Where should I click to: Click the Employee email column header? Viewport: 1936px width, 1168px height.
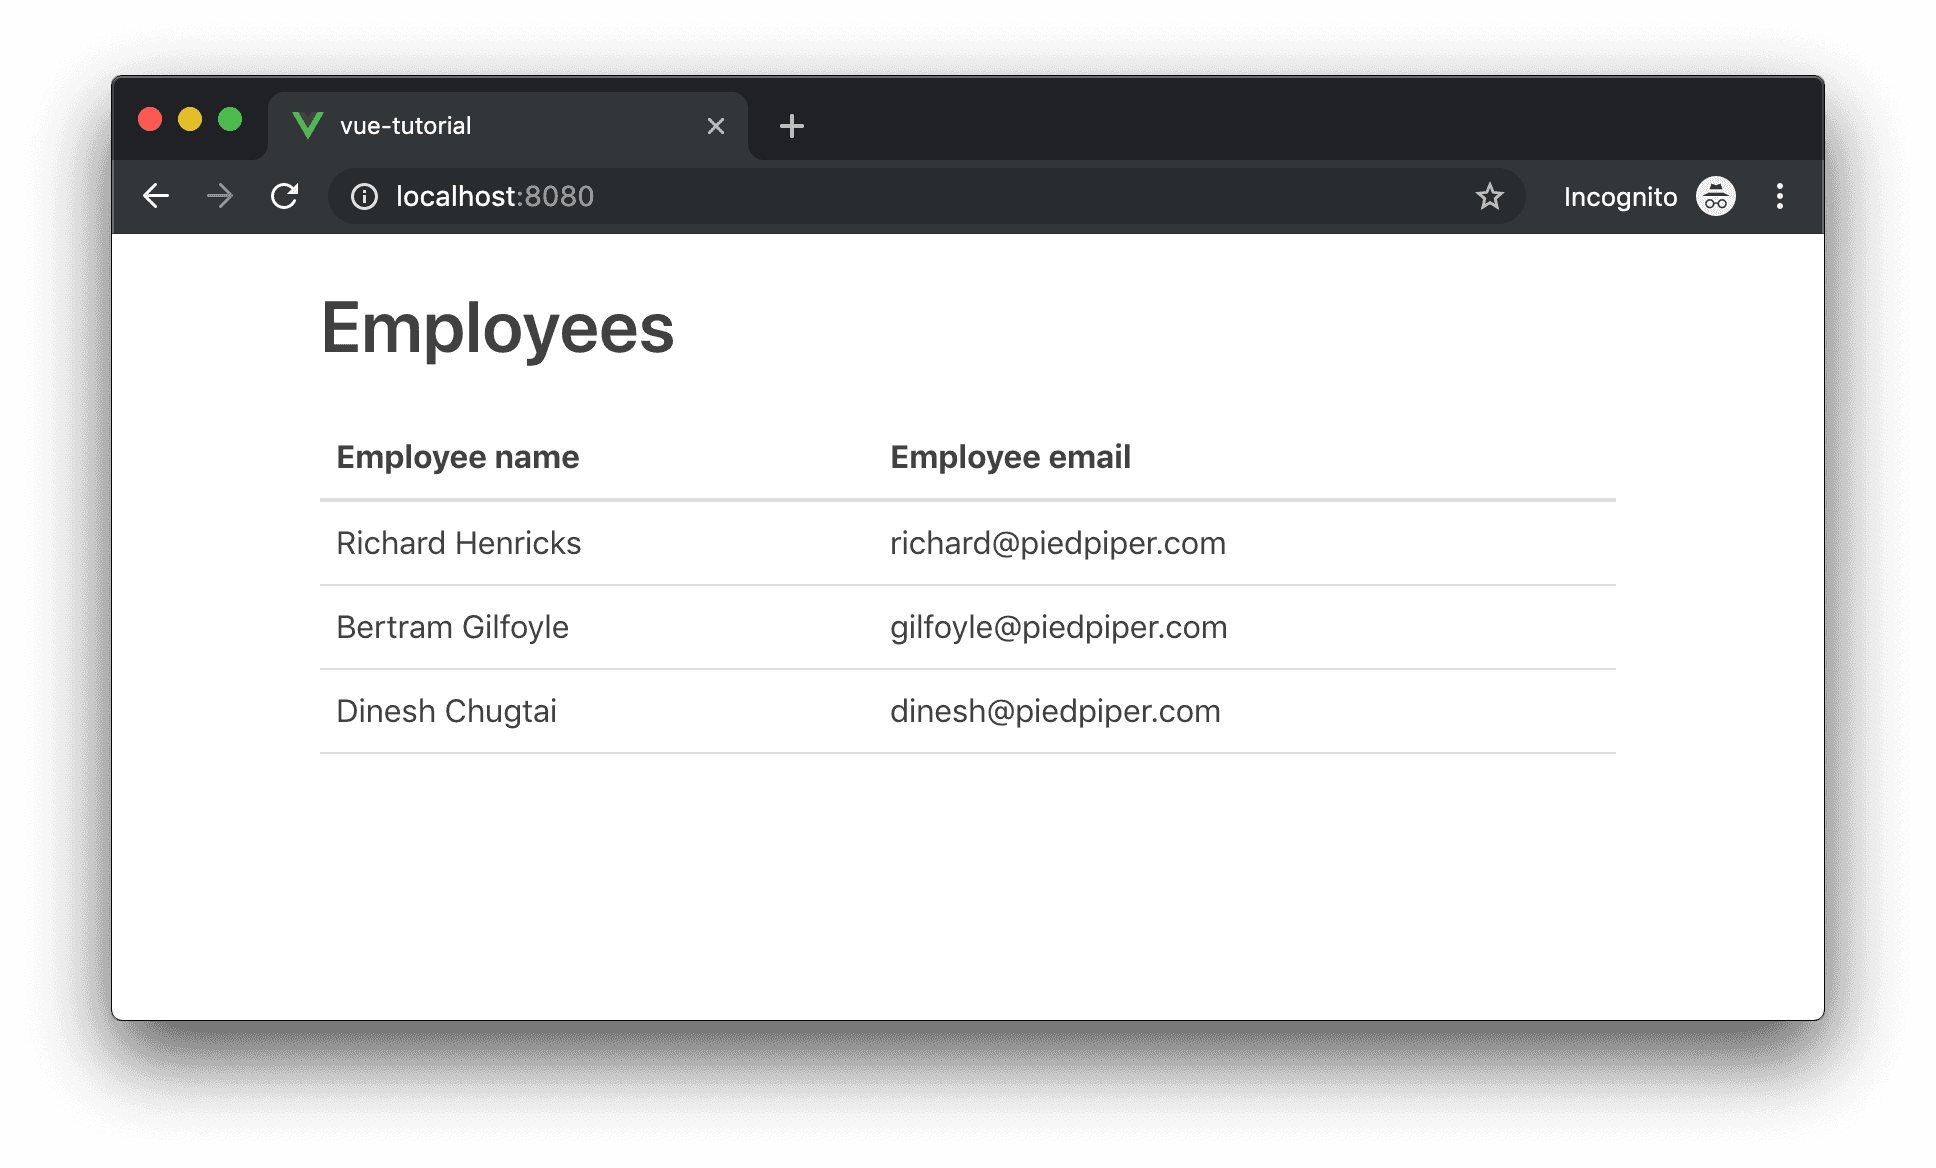[x=1011, y=457]
